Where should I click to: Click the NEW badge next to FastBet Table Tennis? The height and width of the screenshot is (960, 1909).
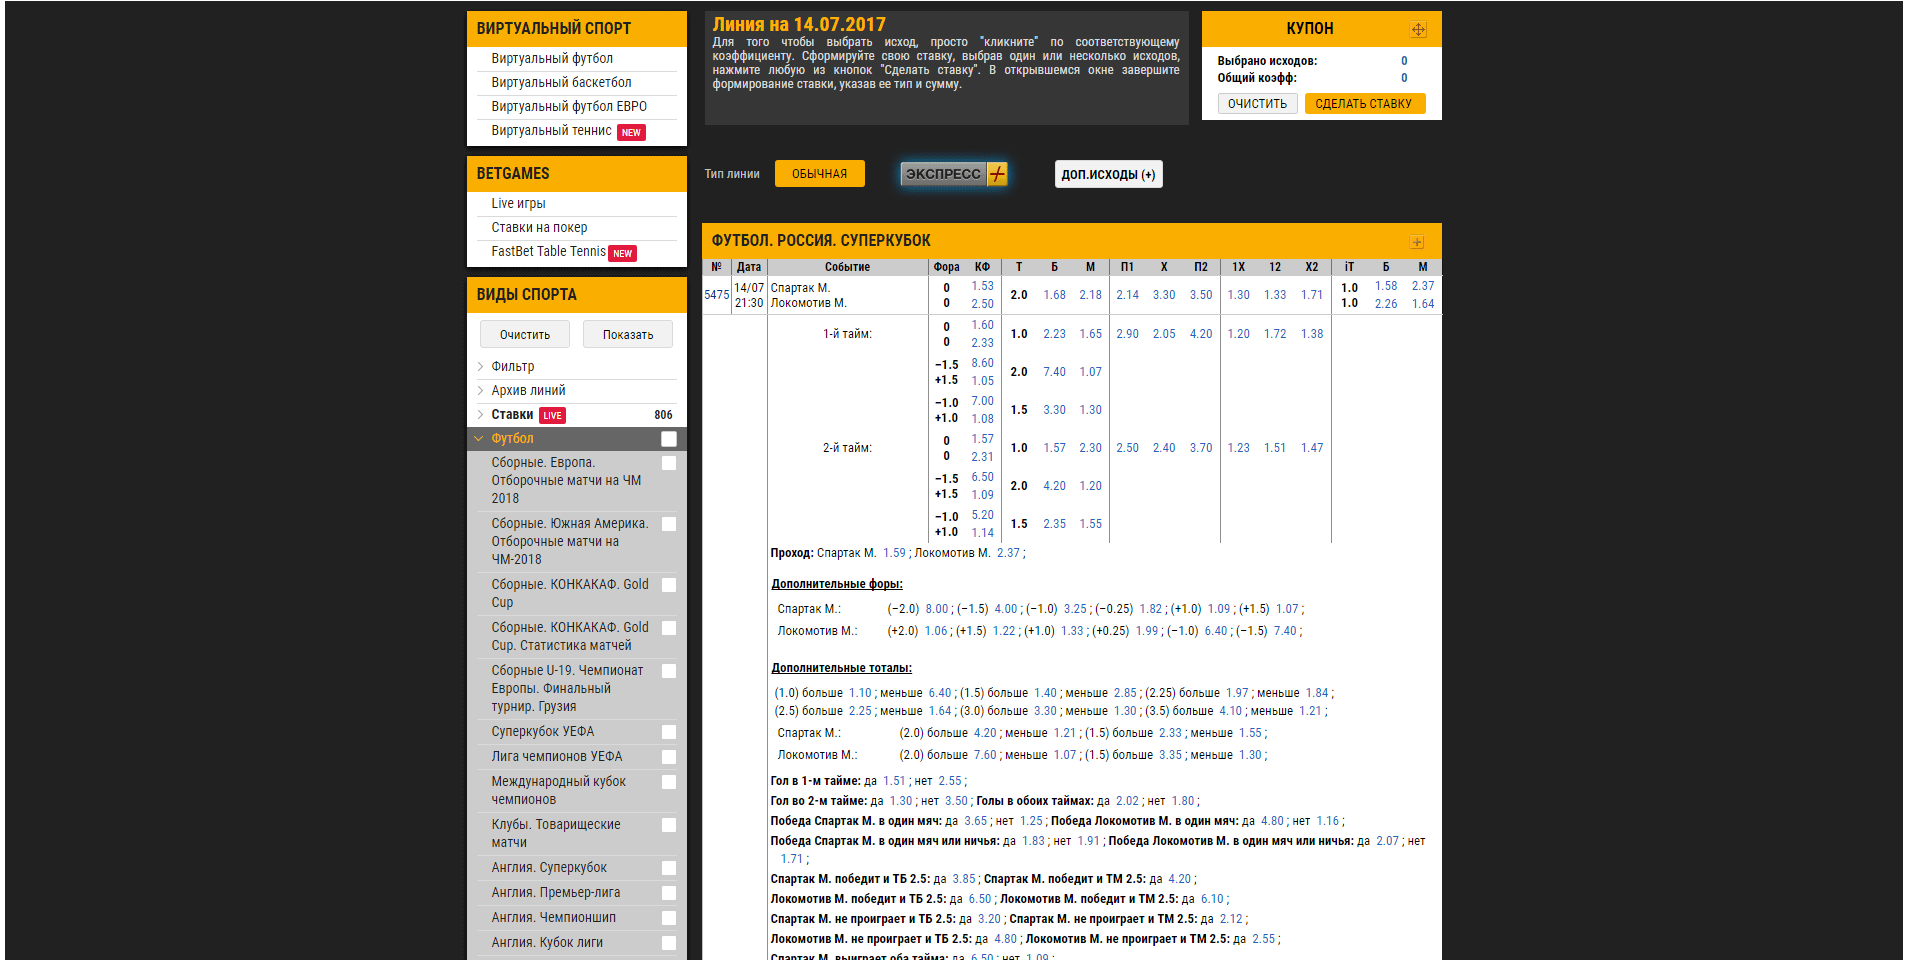coord(622,253)
